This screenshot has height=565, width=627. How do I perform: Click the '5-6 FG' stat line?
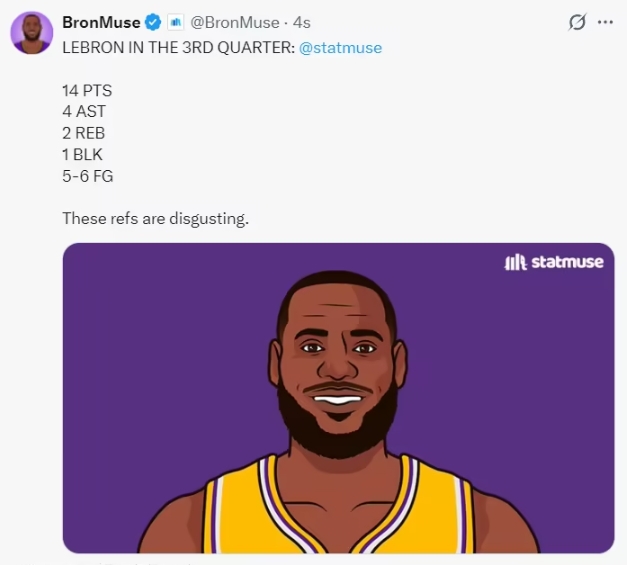(x=88, y=176)
